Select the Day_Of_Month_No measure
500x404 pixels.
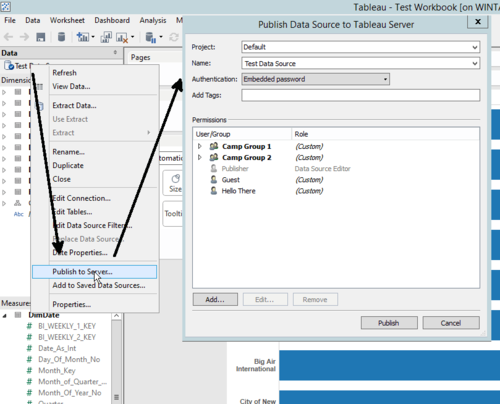coord(69,359)
